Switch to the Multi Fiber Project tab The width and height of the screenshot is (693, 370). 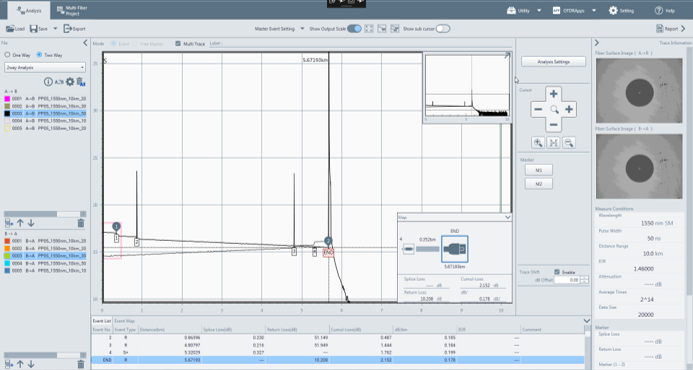pyautogui.click(x=72, y=11)
